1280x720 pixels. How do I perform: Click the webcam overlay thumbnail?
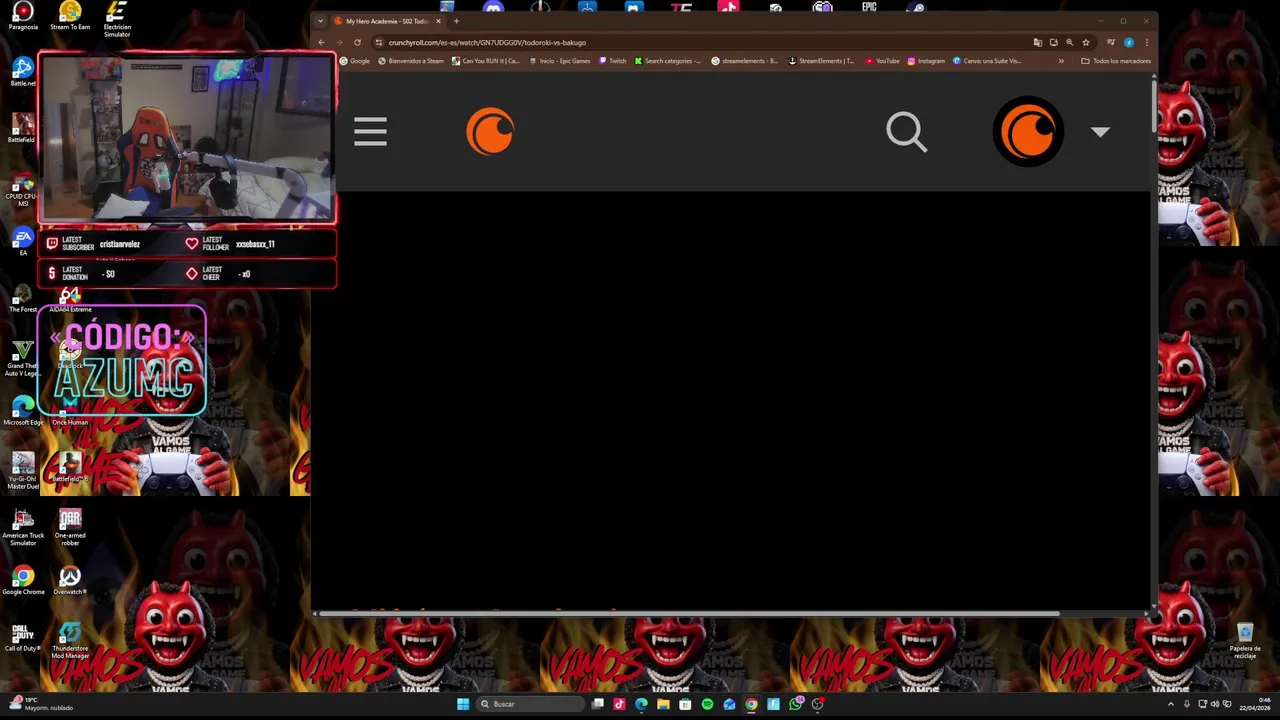click(187, 138)
